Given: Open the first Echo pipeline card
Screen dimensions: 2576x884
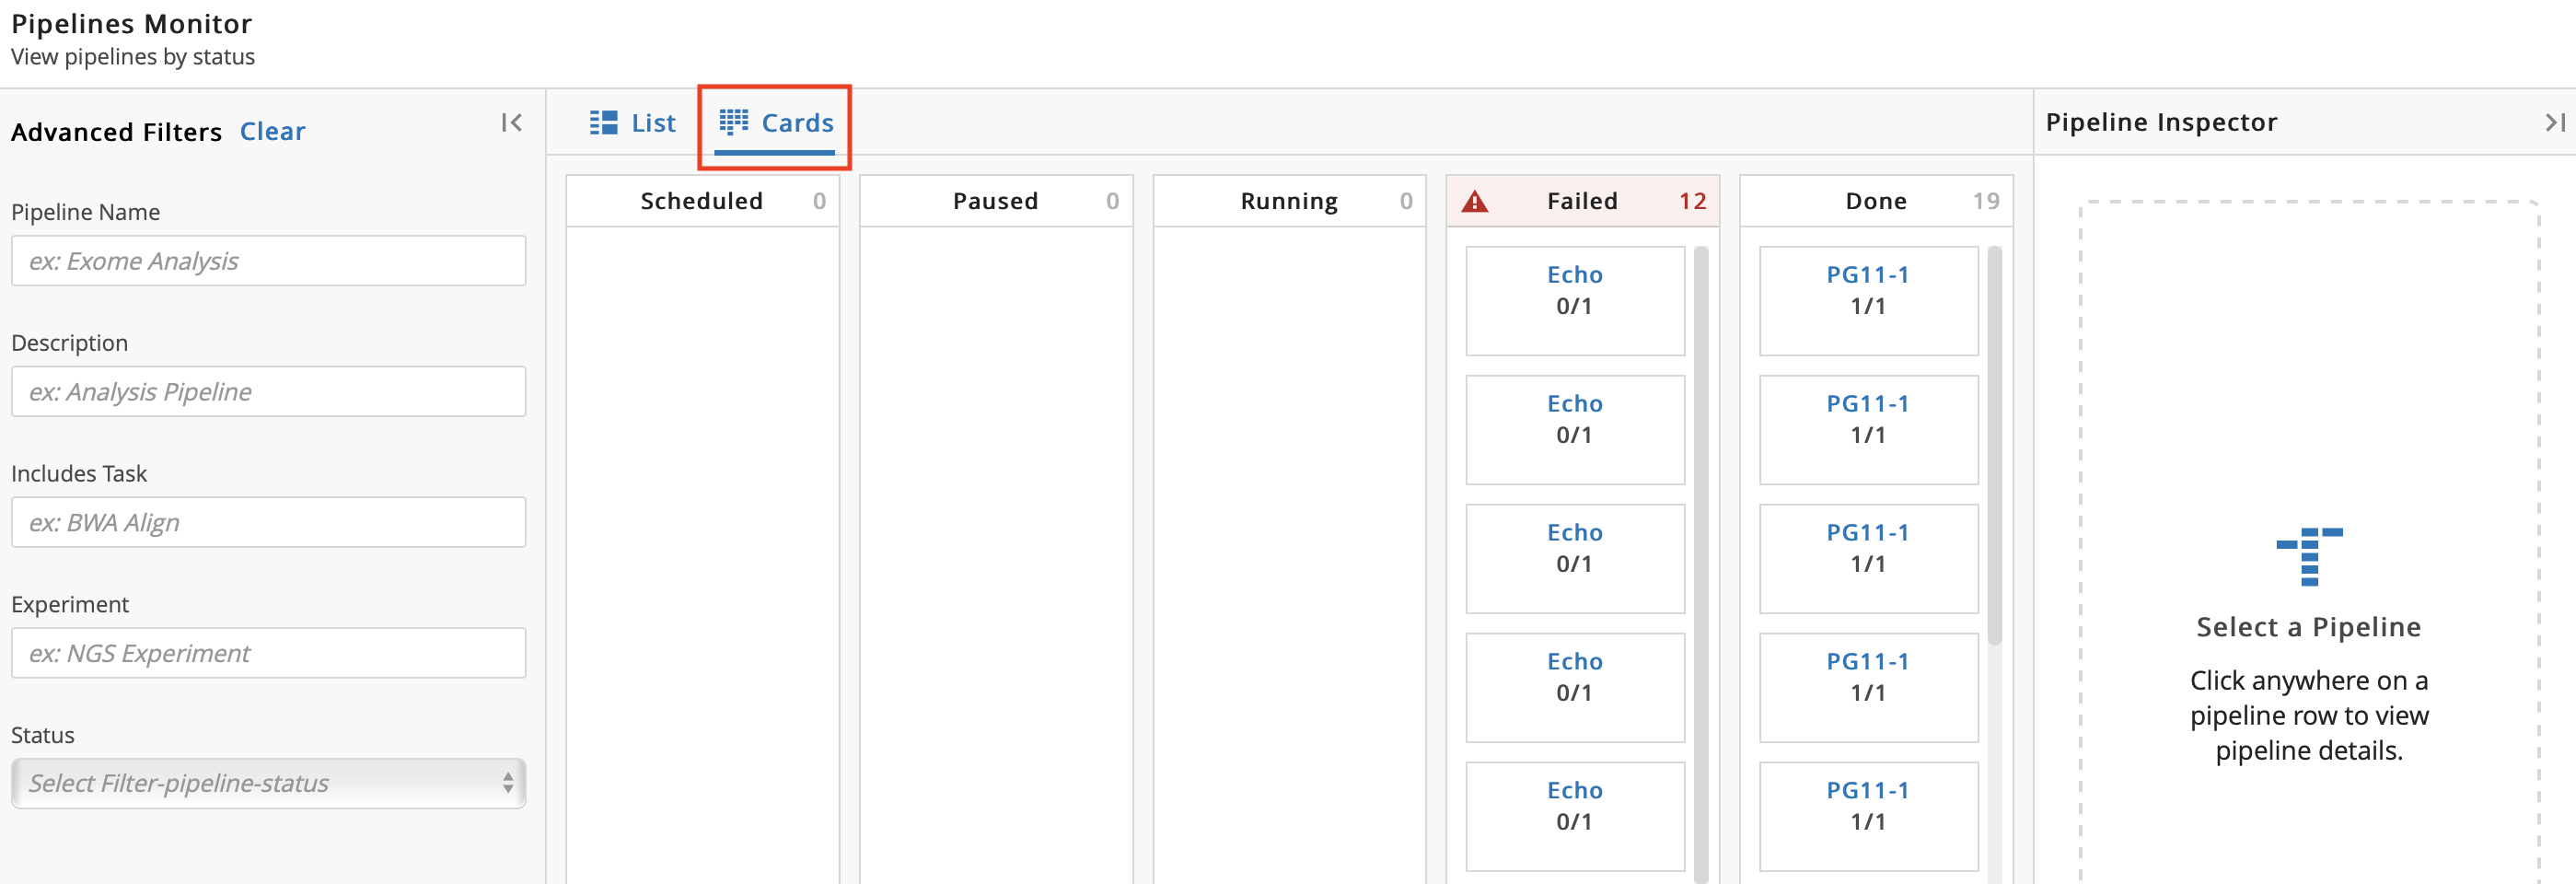Looking at the screenshot, I should point(1575,301).
